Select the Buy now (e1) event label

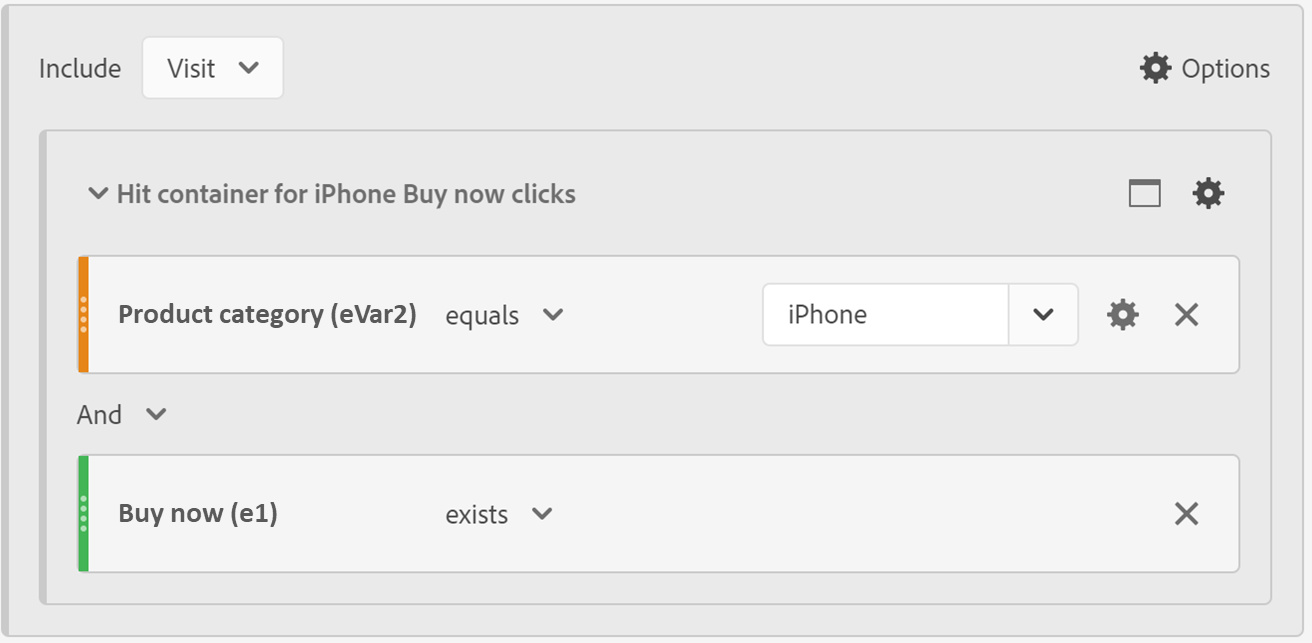pos(198,514)
